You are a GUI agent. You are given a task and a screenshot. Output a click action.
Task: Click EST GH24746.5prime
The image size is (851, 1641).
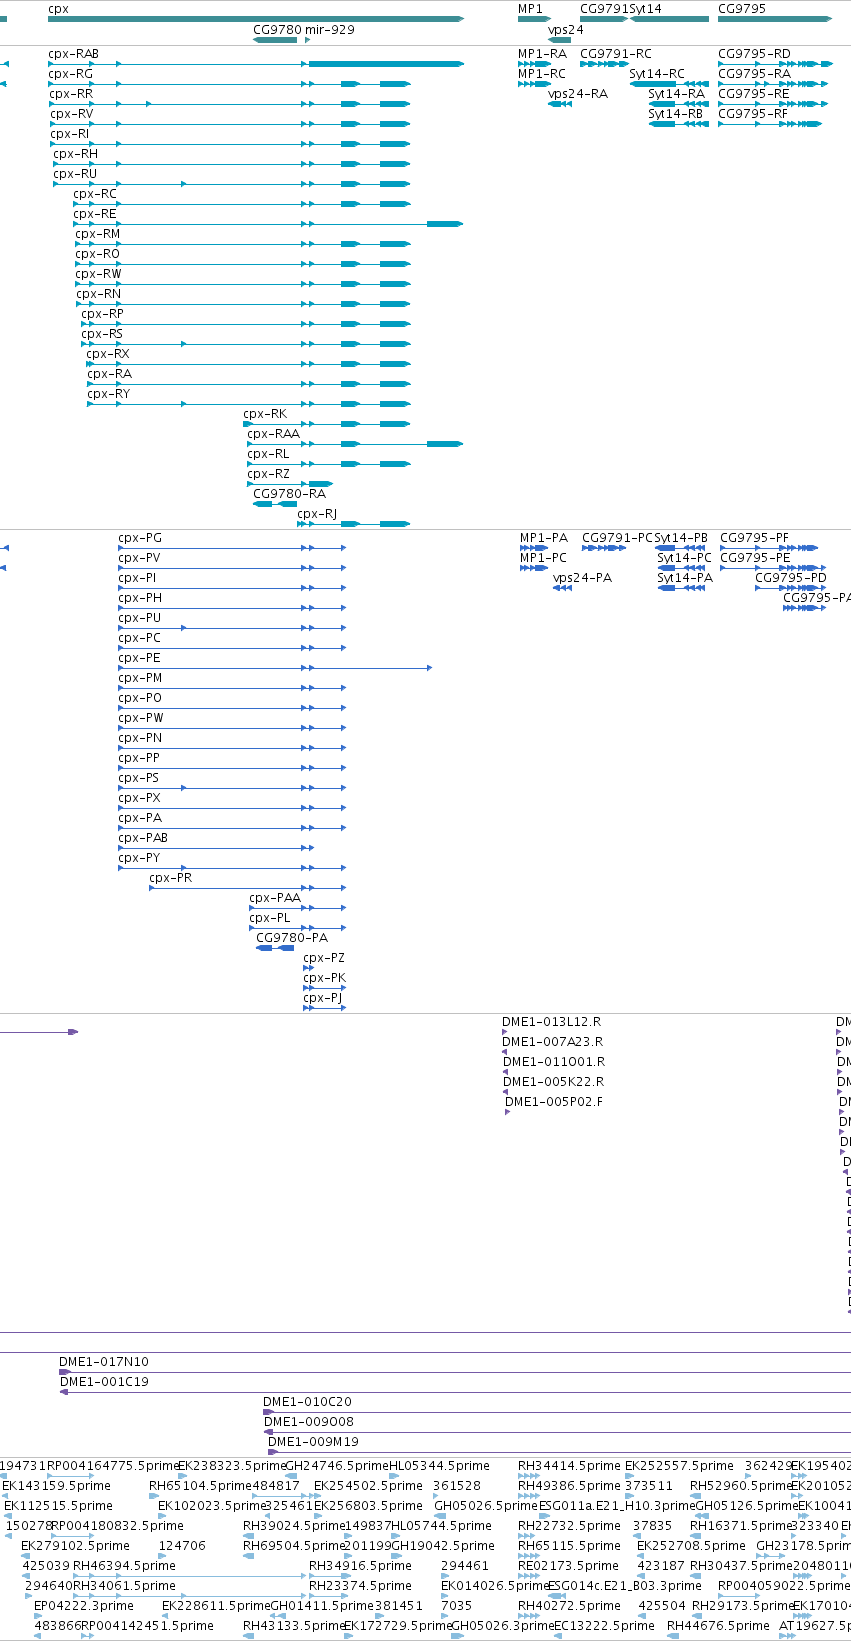[337, 1466]
